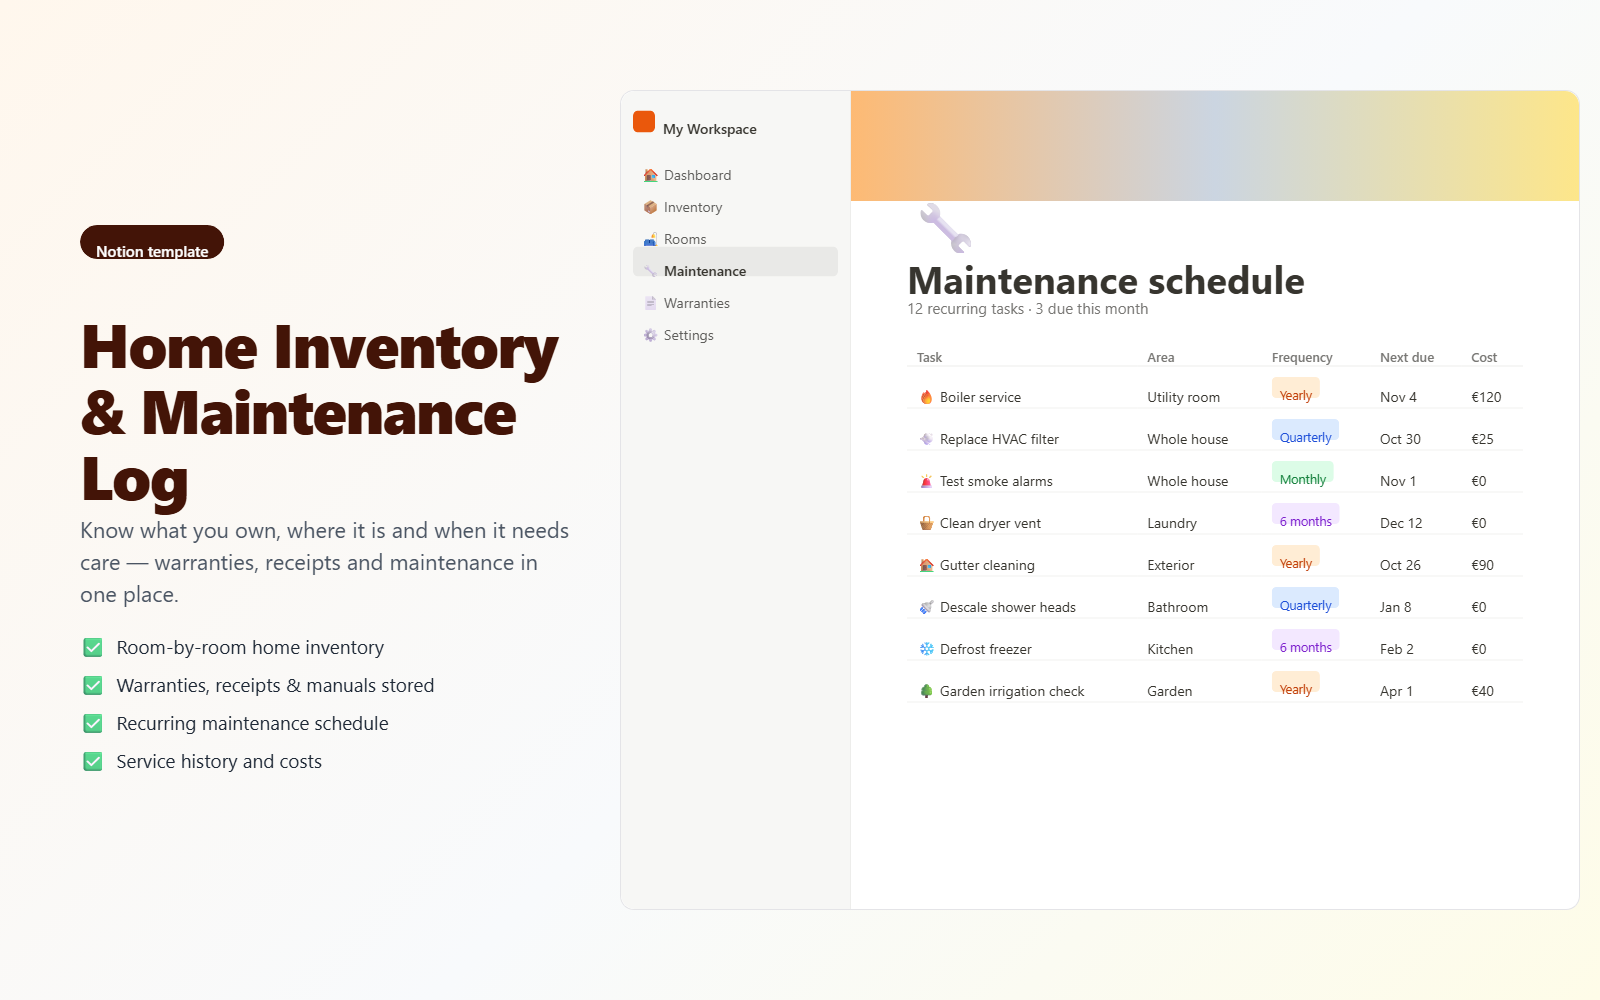The image size is (1600, 1000).
Task: Click the fan icon beside Replace HVAC filter
Action: click(926, 439)
